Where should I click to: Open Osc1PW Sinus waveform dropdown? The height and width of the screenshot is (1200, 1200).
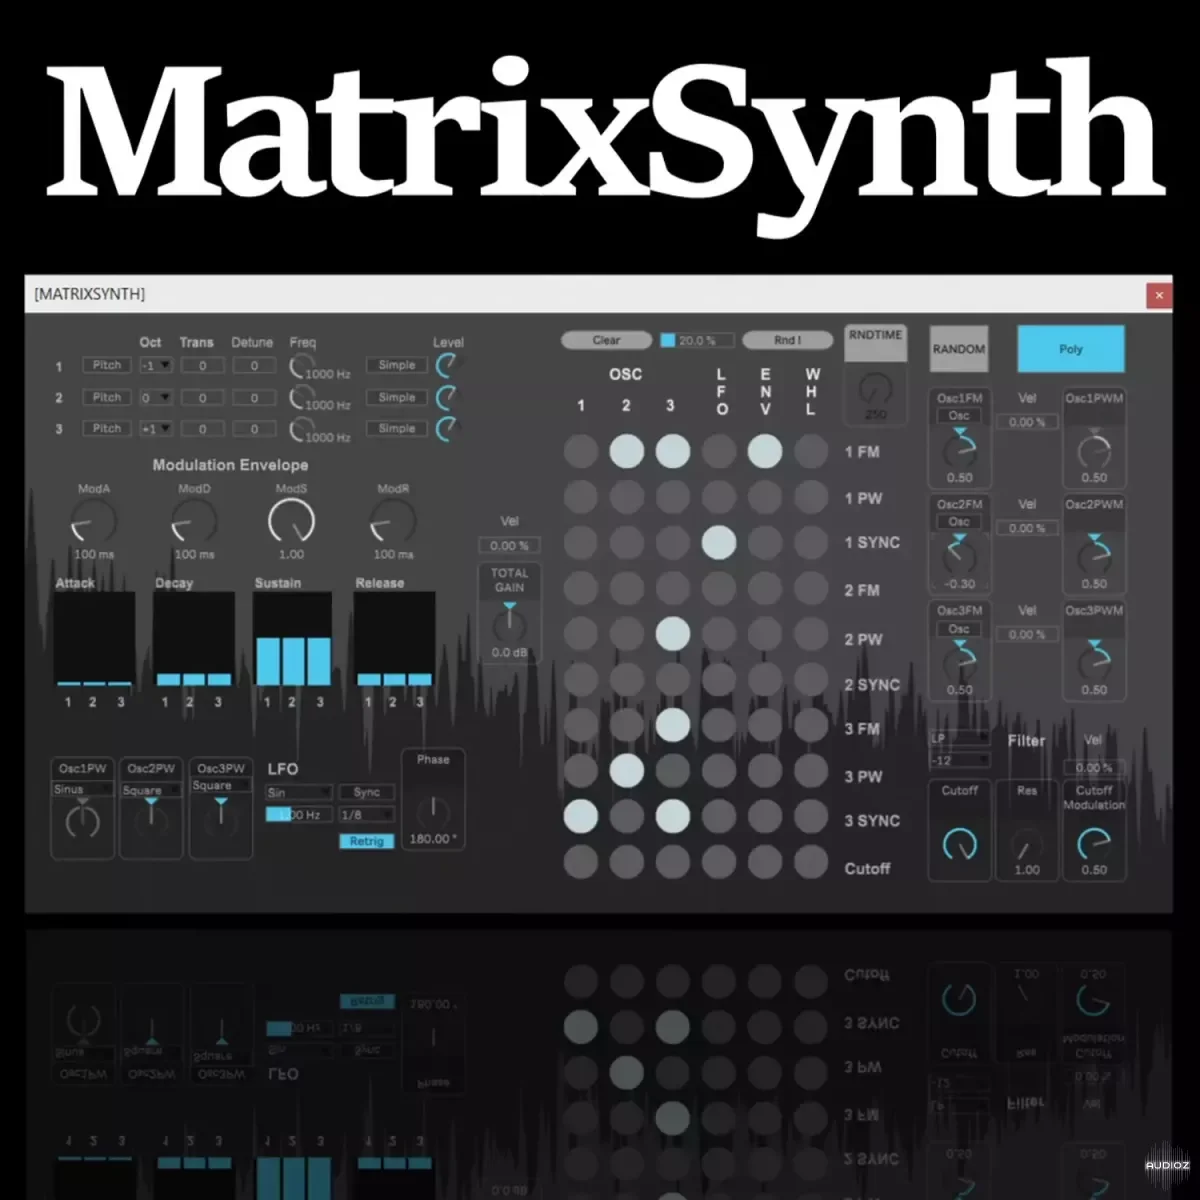point(82,789)
